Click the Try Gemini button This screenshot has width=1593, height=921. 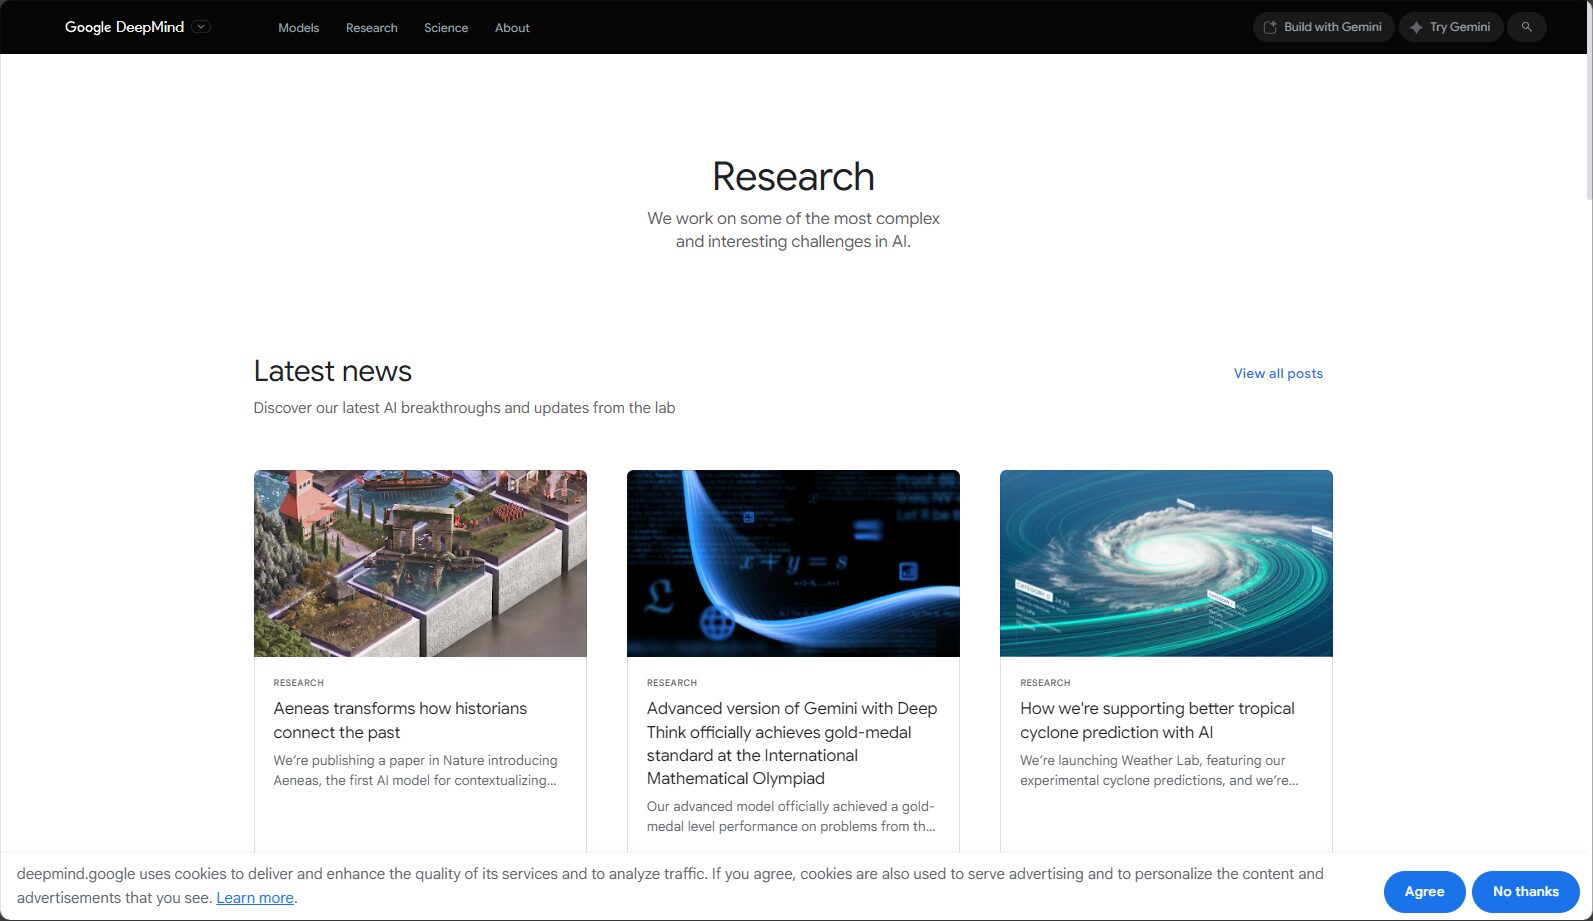(x=1450, y=27)
